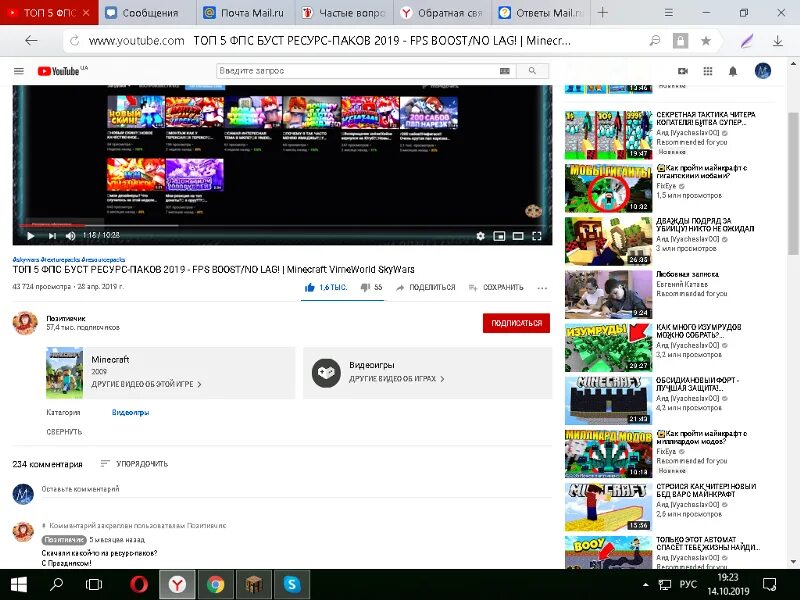800x600 pixels.
Task: Switch to Обратная связь tab
Action: tap(442, 13)
